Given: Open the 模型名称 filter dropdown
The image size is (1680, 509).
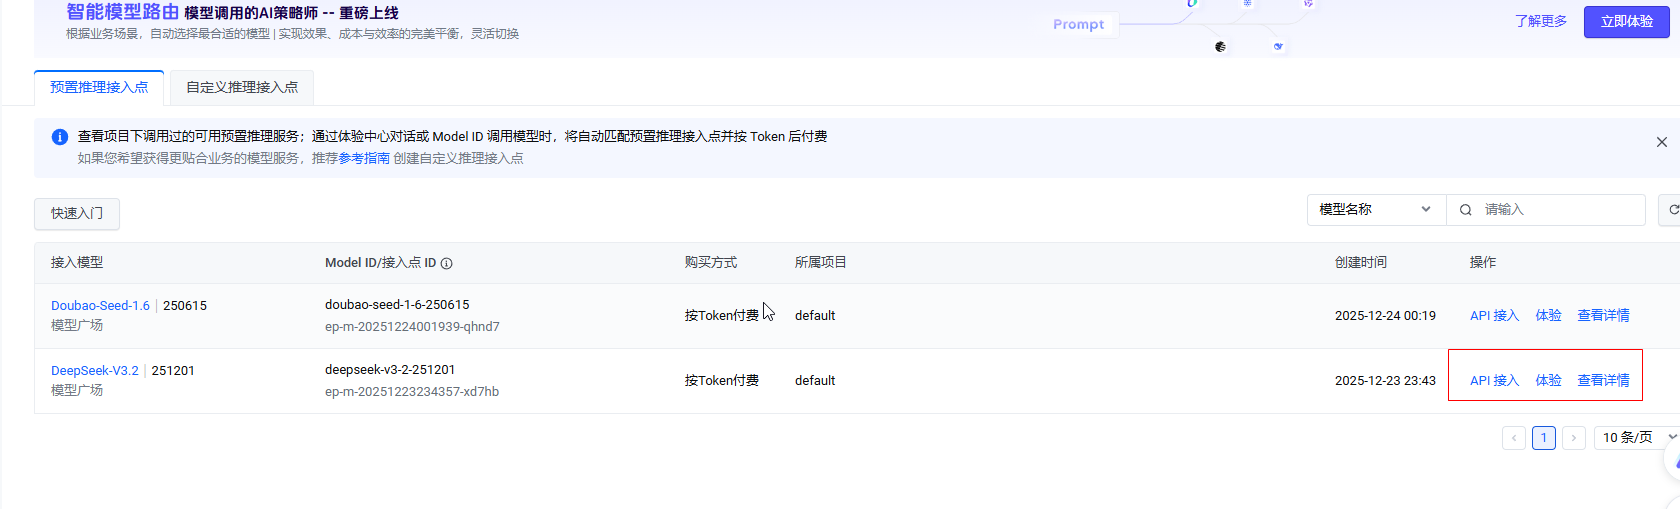Looking at the screenshot, I should pyautogui.click(x=1376, y=210).
